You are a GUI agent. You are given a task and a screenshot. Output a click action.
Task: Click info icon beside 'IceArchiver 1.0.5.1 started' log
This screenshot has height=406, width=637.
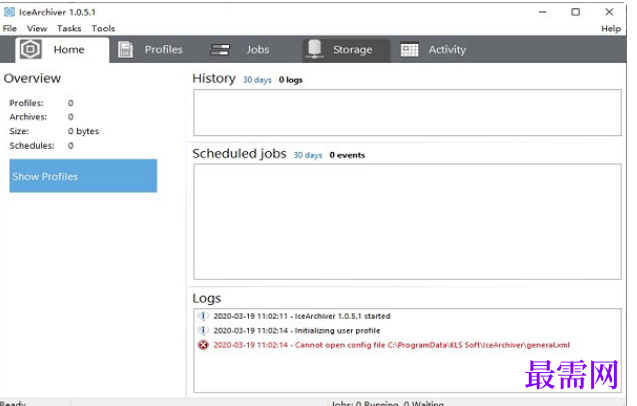click(x=203, y=316)
